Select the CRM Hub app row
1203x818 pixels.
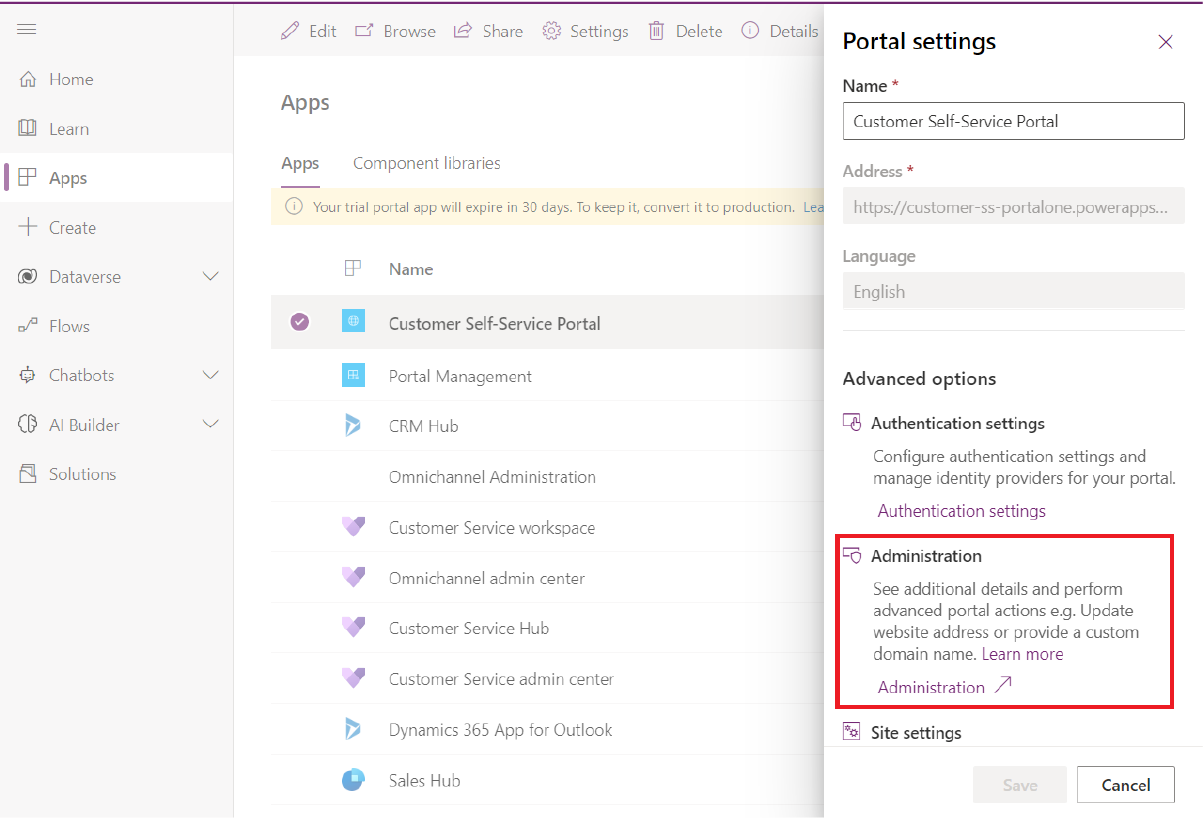548,426
